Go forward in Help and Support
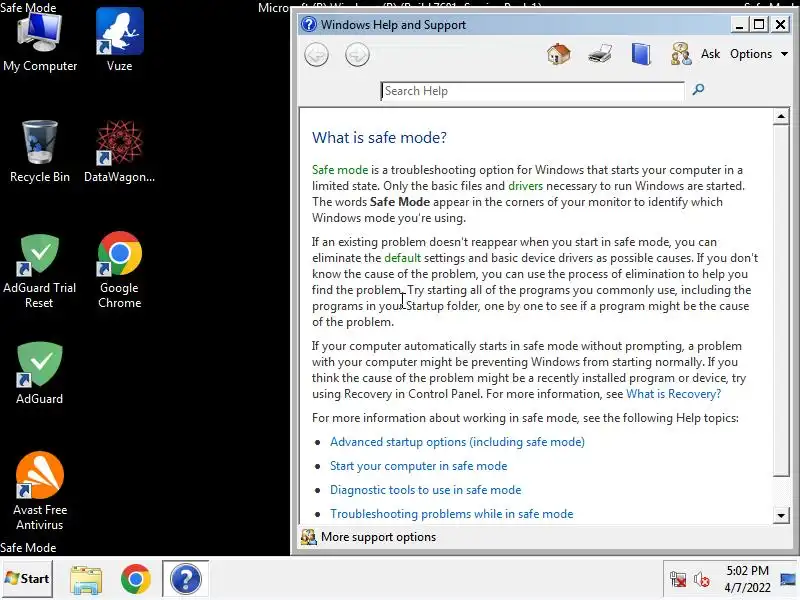The height and width of the screenshot is (600, 800). pos(357,55)
